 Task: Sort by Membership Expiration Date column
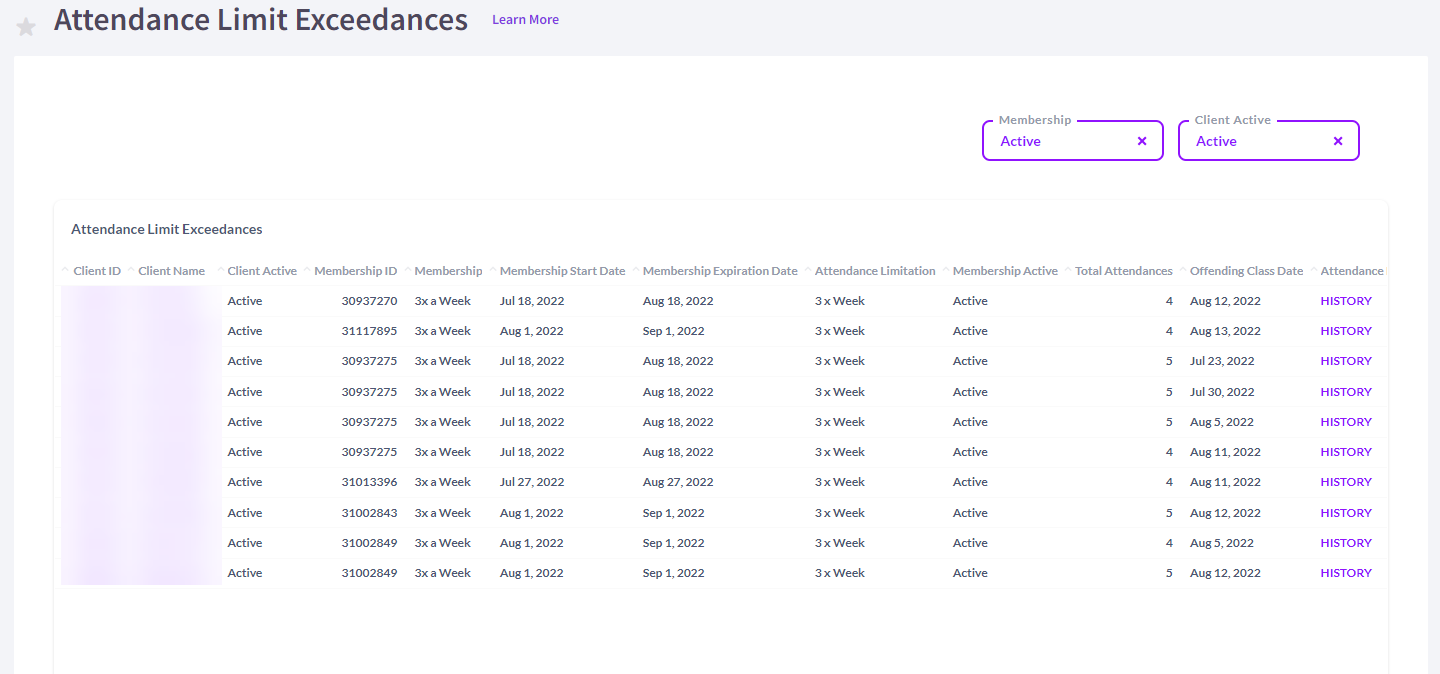(720, 271)
